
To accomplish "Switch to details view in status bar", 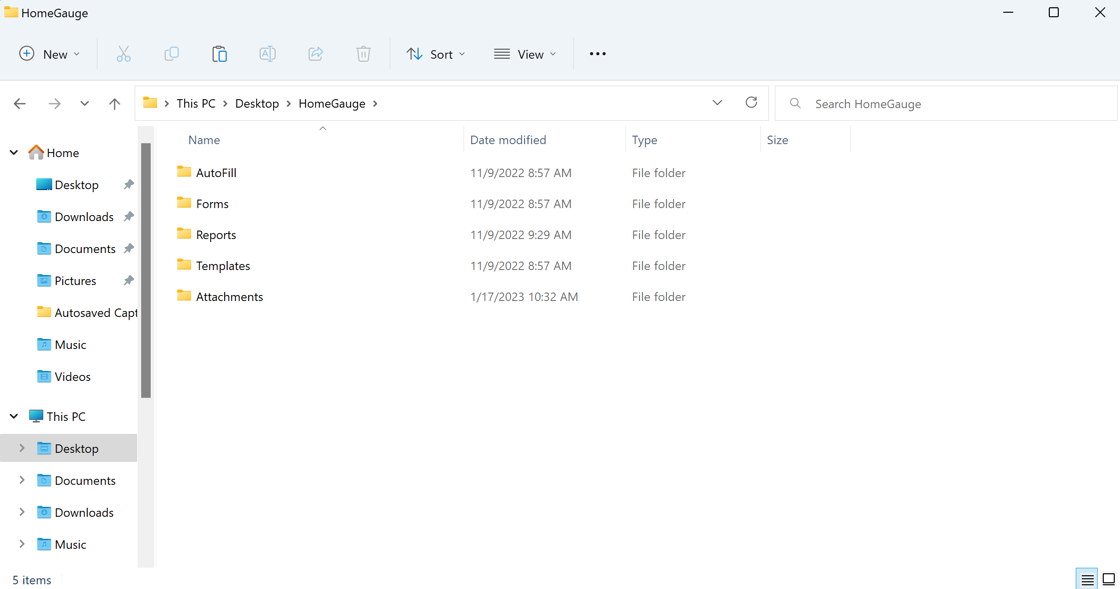I will point(1087,580).
